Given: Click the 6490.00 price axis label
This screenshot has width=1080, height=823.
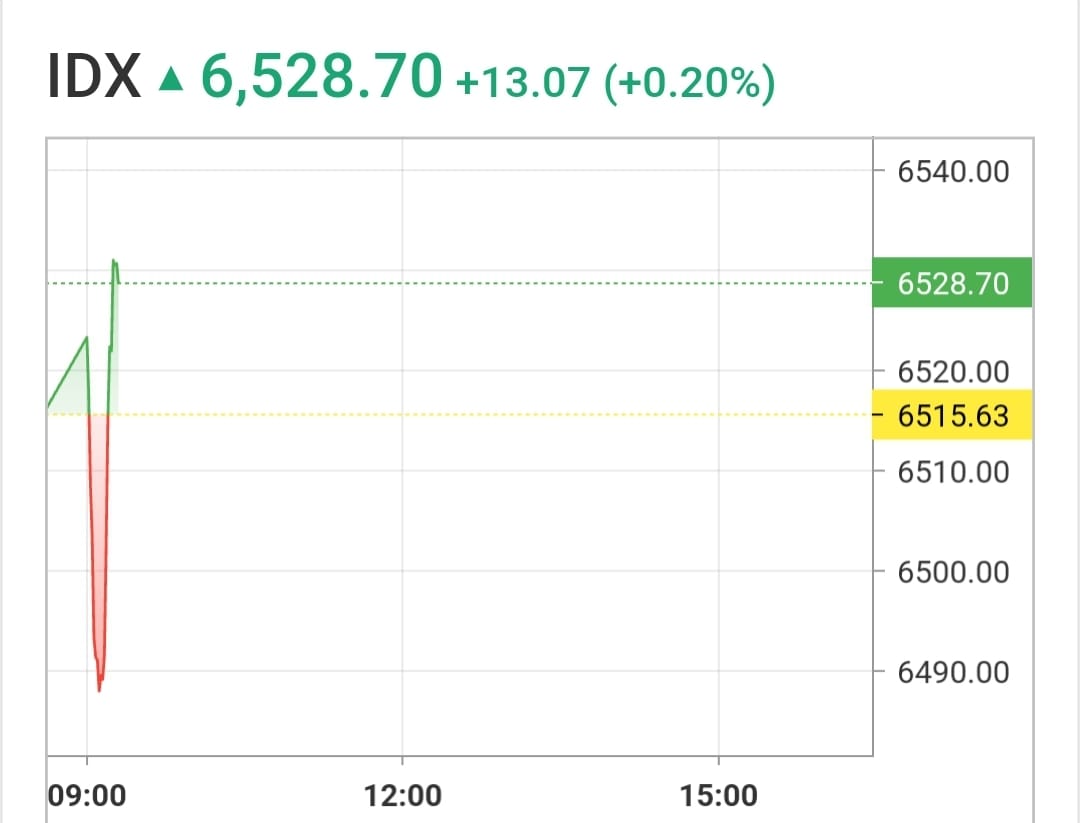Looking at the screenshot, I should [x=953, y=671].
